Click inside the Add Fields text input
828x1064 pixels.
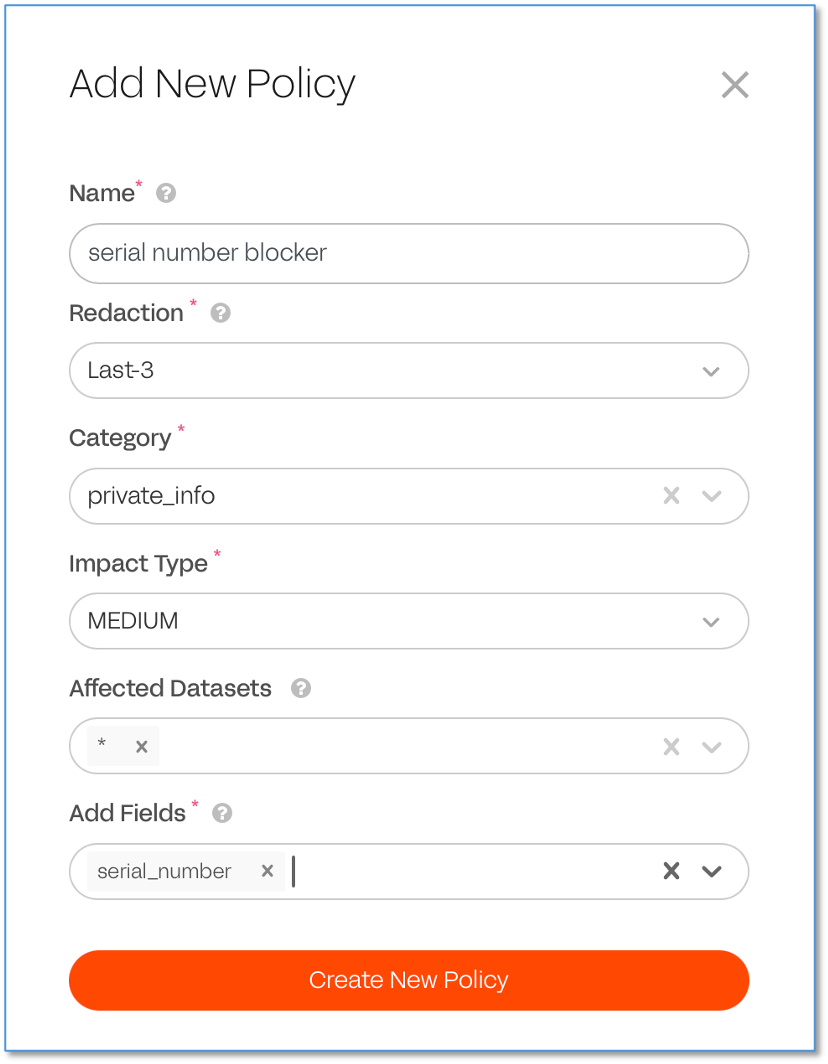point(450,871)
